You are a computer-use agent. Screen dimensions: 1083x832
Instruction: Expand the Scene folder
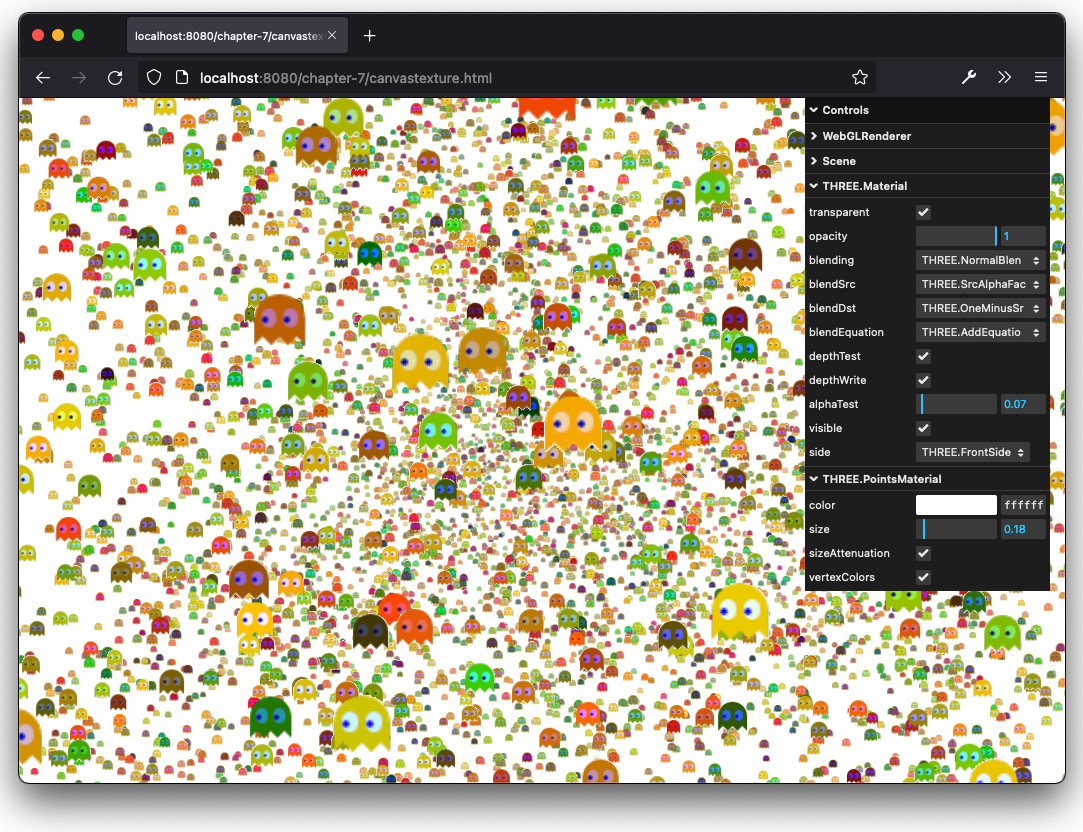pyautogui.click(x=927, y=161)
